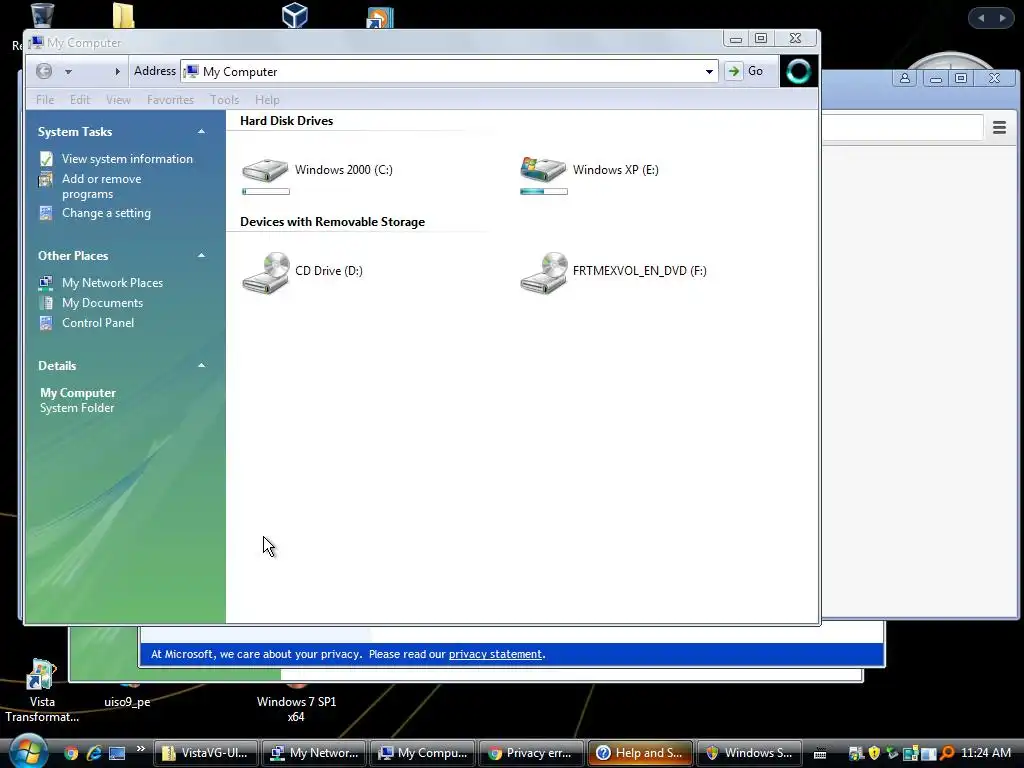
Task: Click the View system information icon
Action: coord(46,159)
